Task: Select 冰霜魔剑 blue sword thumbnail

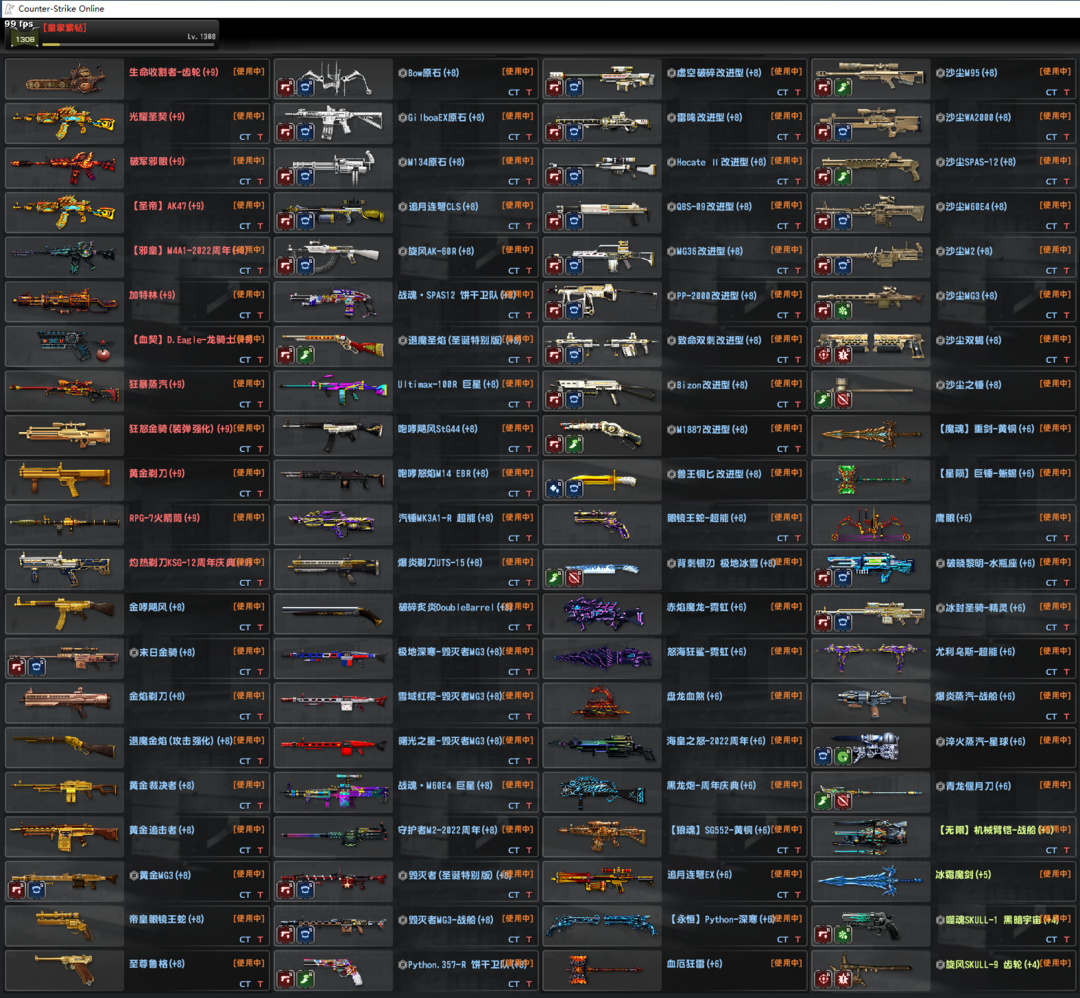Action: (x=871, y=882)
